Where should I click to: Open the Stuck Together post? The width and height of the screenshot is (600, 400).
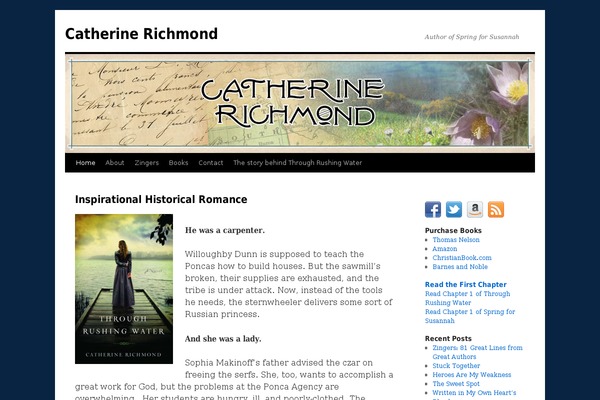(x=456, y=366)
